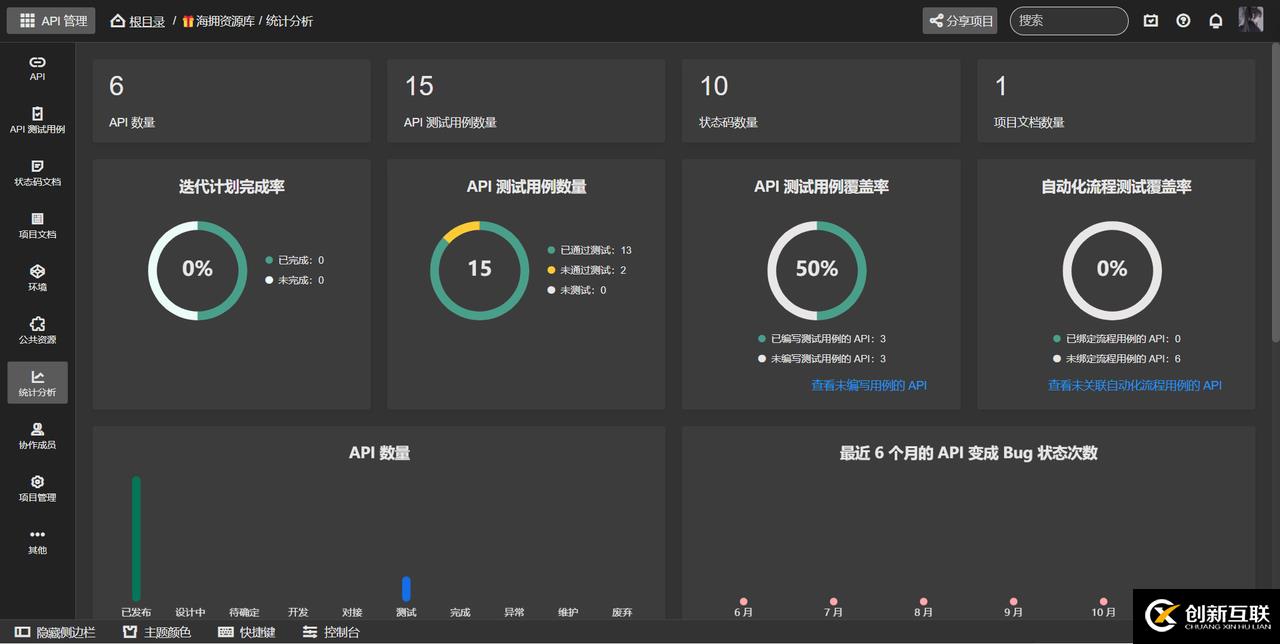
Task: Open 环境 sidebar section
Action: [37, 278]
